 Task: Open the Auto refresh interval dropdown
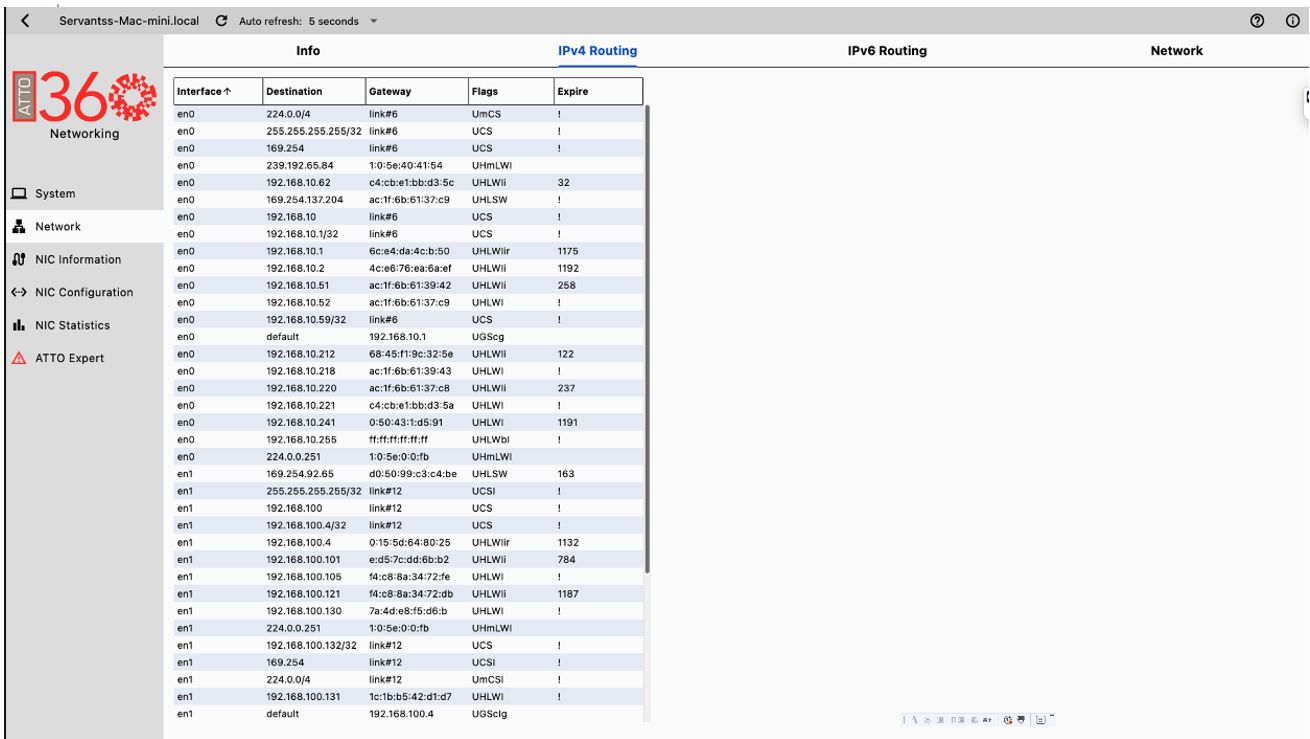coord(374,21)
